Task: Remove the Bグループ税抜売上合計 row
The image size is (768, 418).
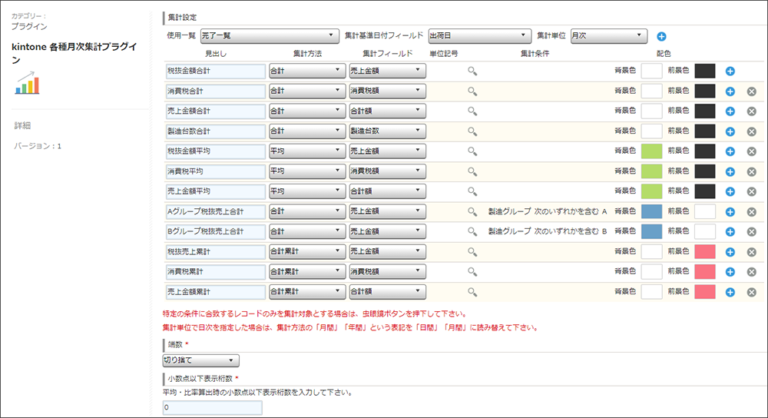Action: 751,232
